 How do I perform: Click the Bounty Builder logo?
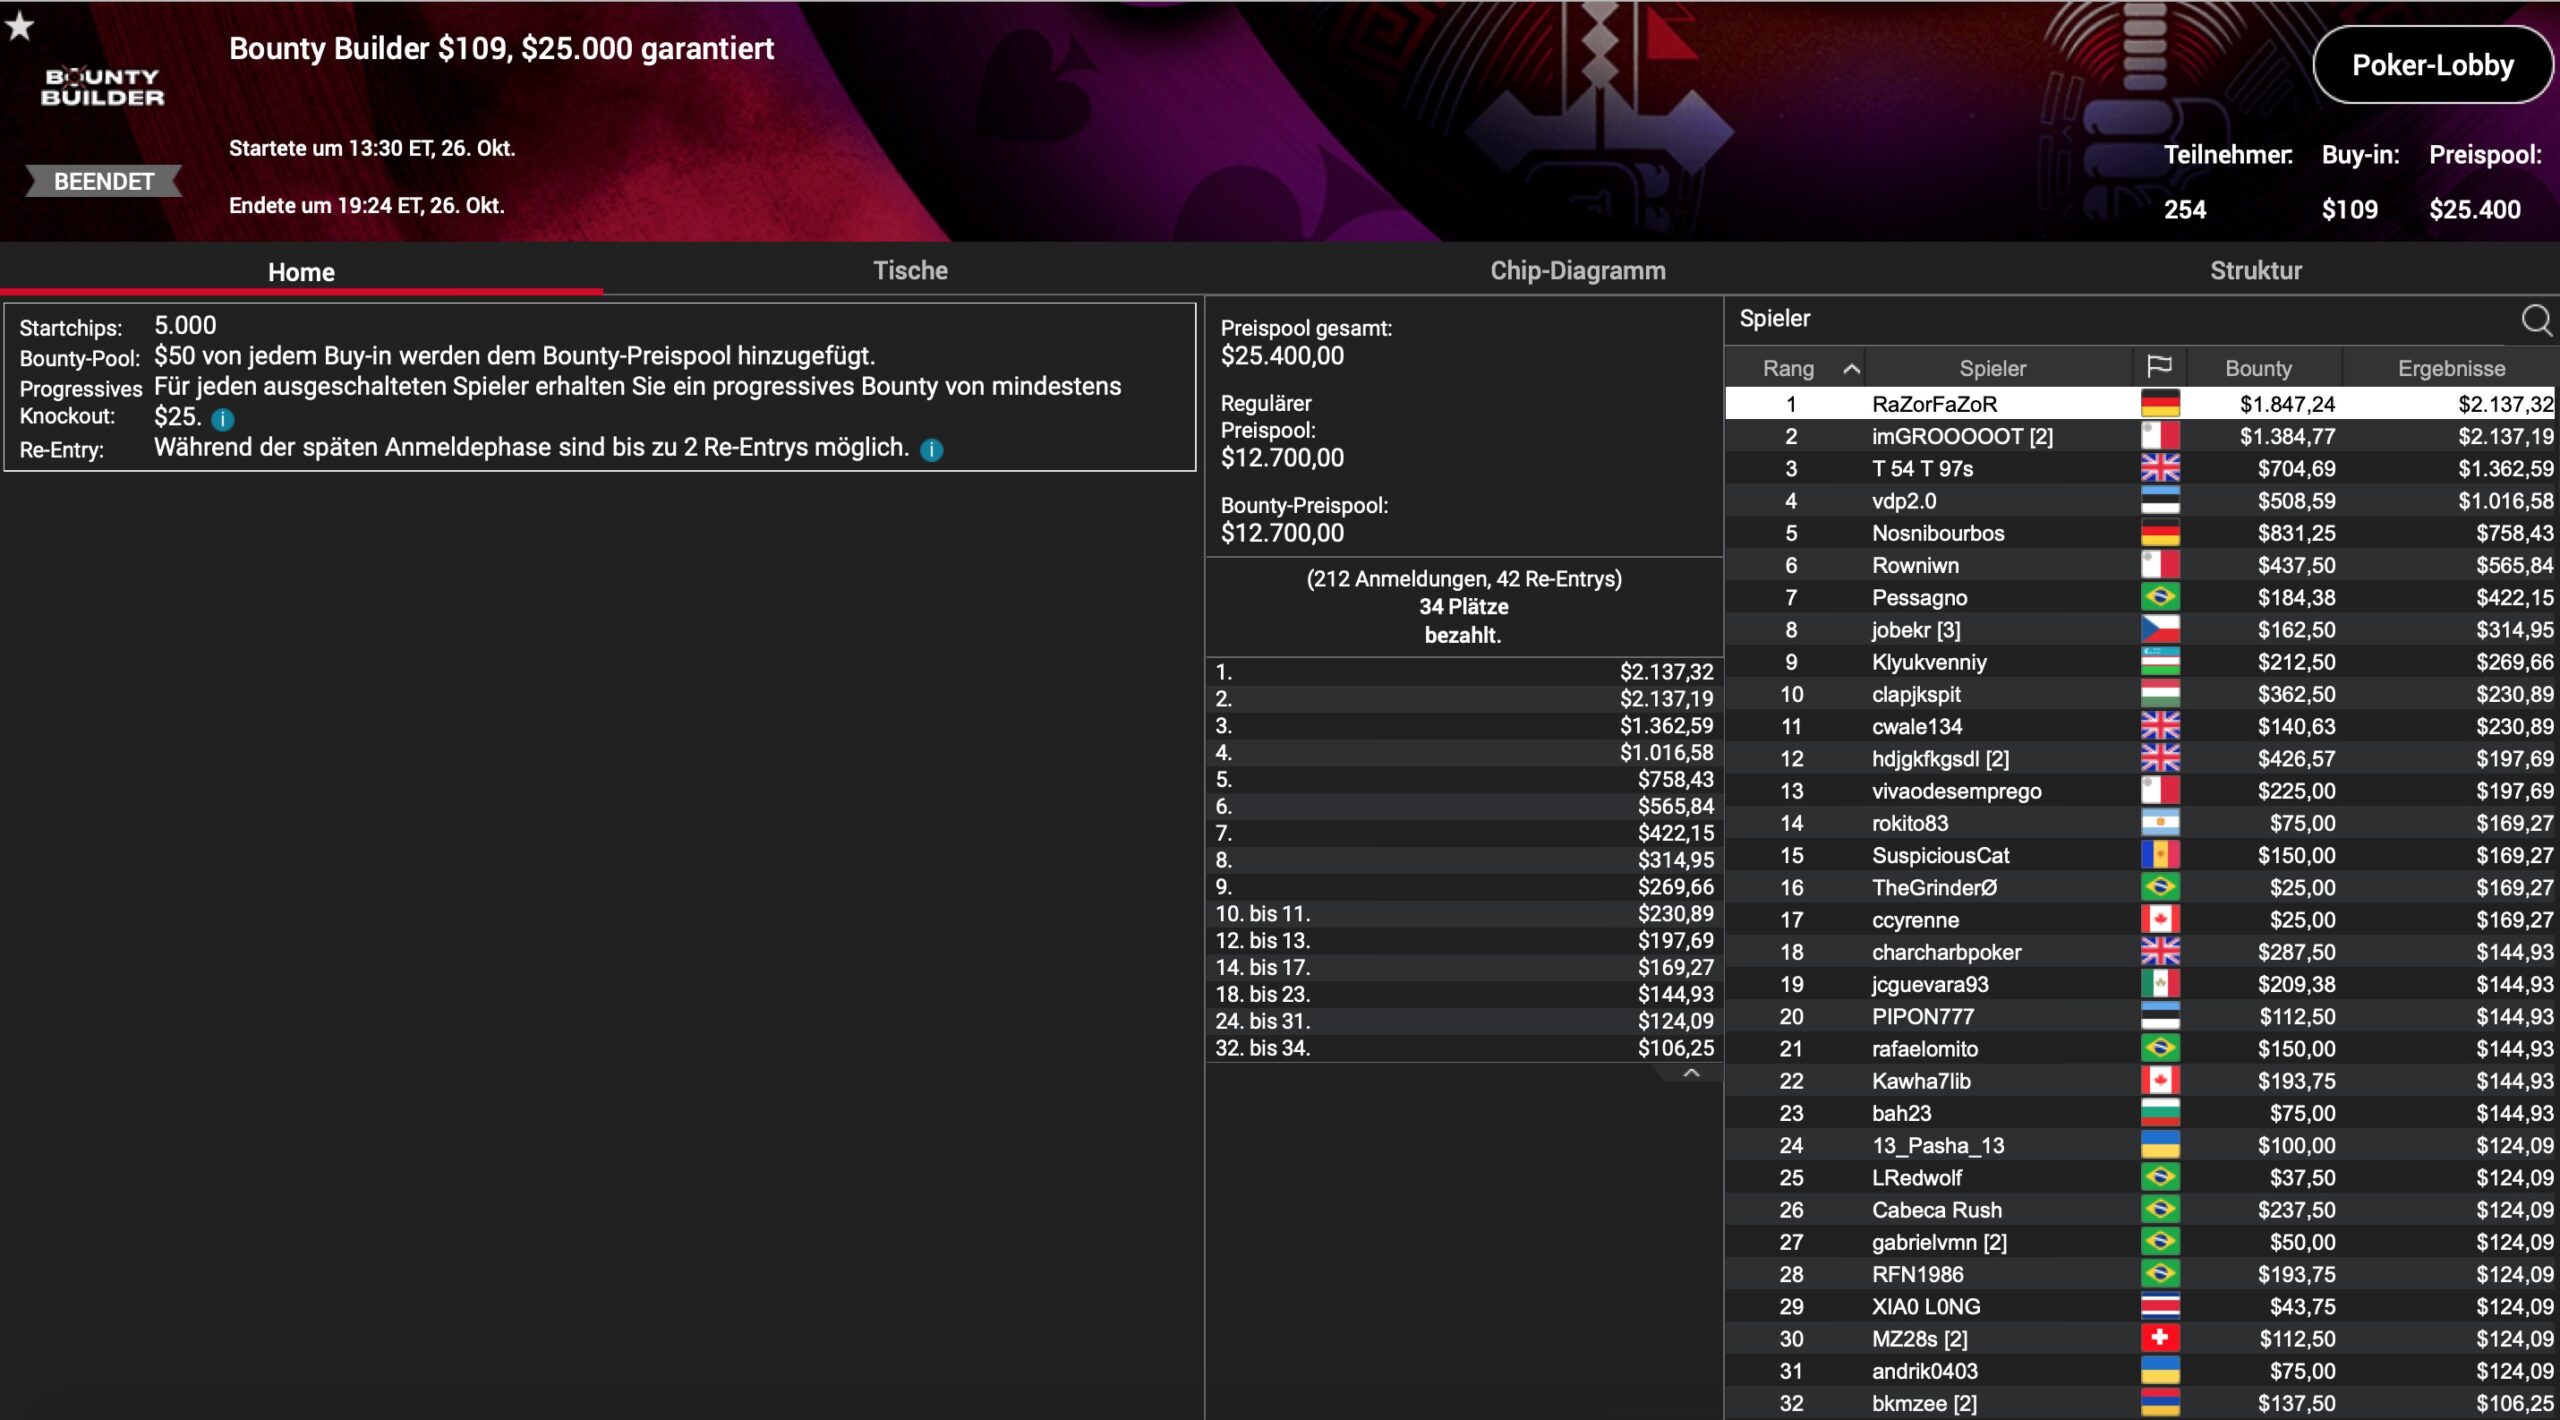(x=102, y=88)
